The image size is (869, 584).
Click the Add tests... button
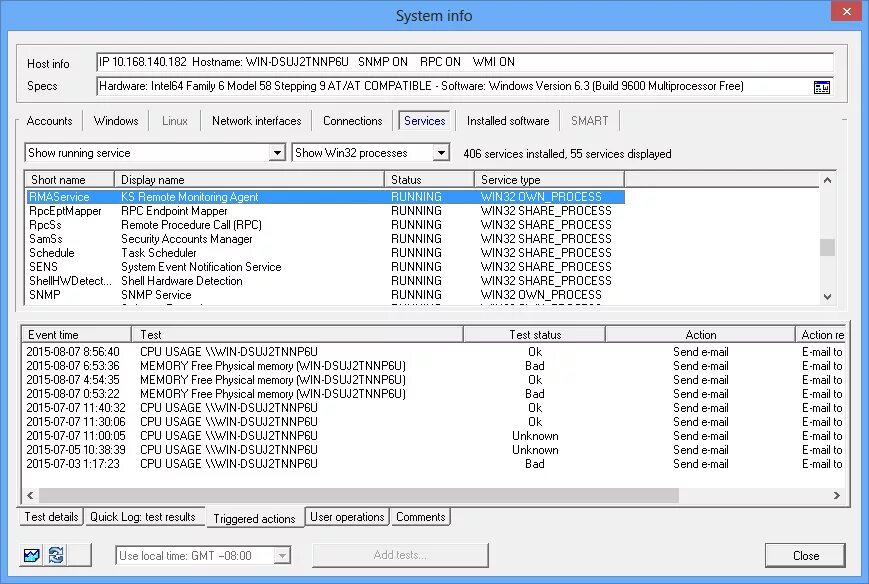[400, 555]
